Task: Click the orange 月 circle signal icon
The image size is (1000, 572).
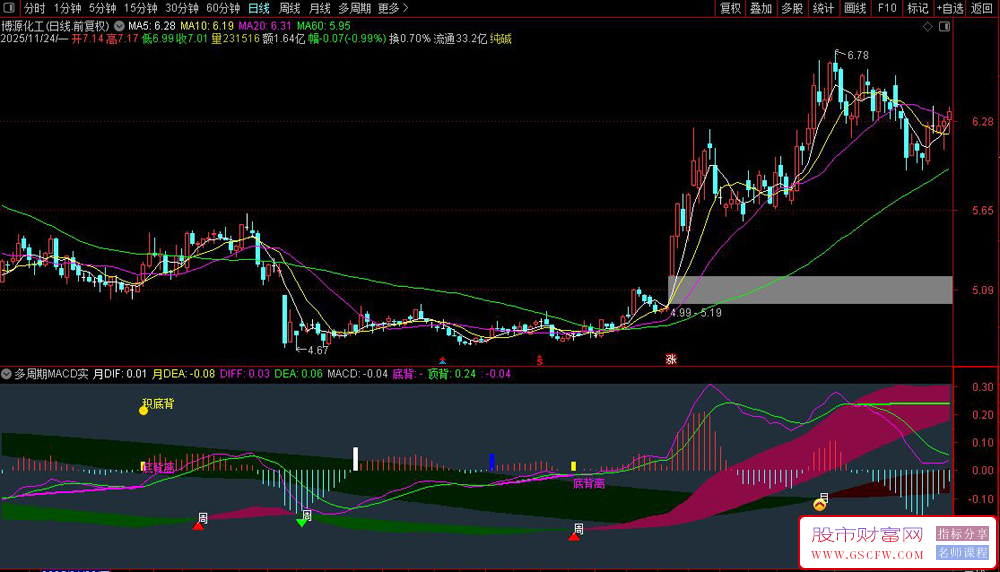Action: tap(820, 505)
